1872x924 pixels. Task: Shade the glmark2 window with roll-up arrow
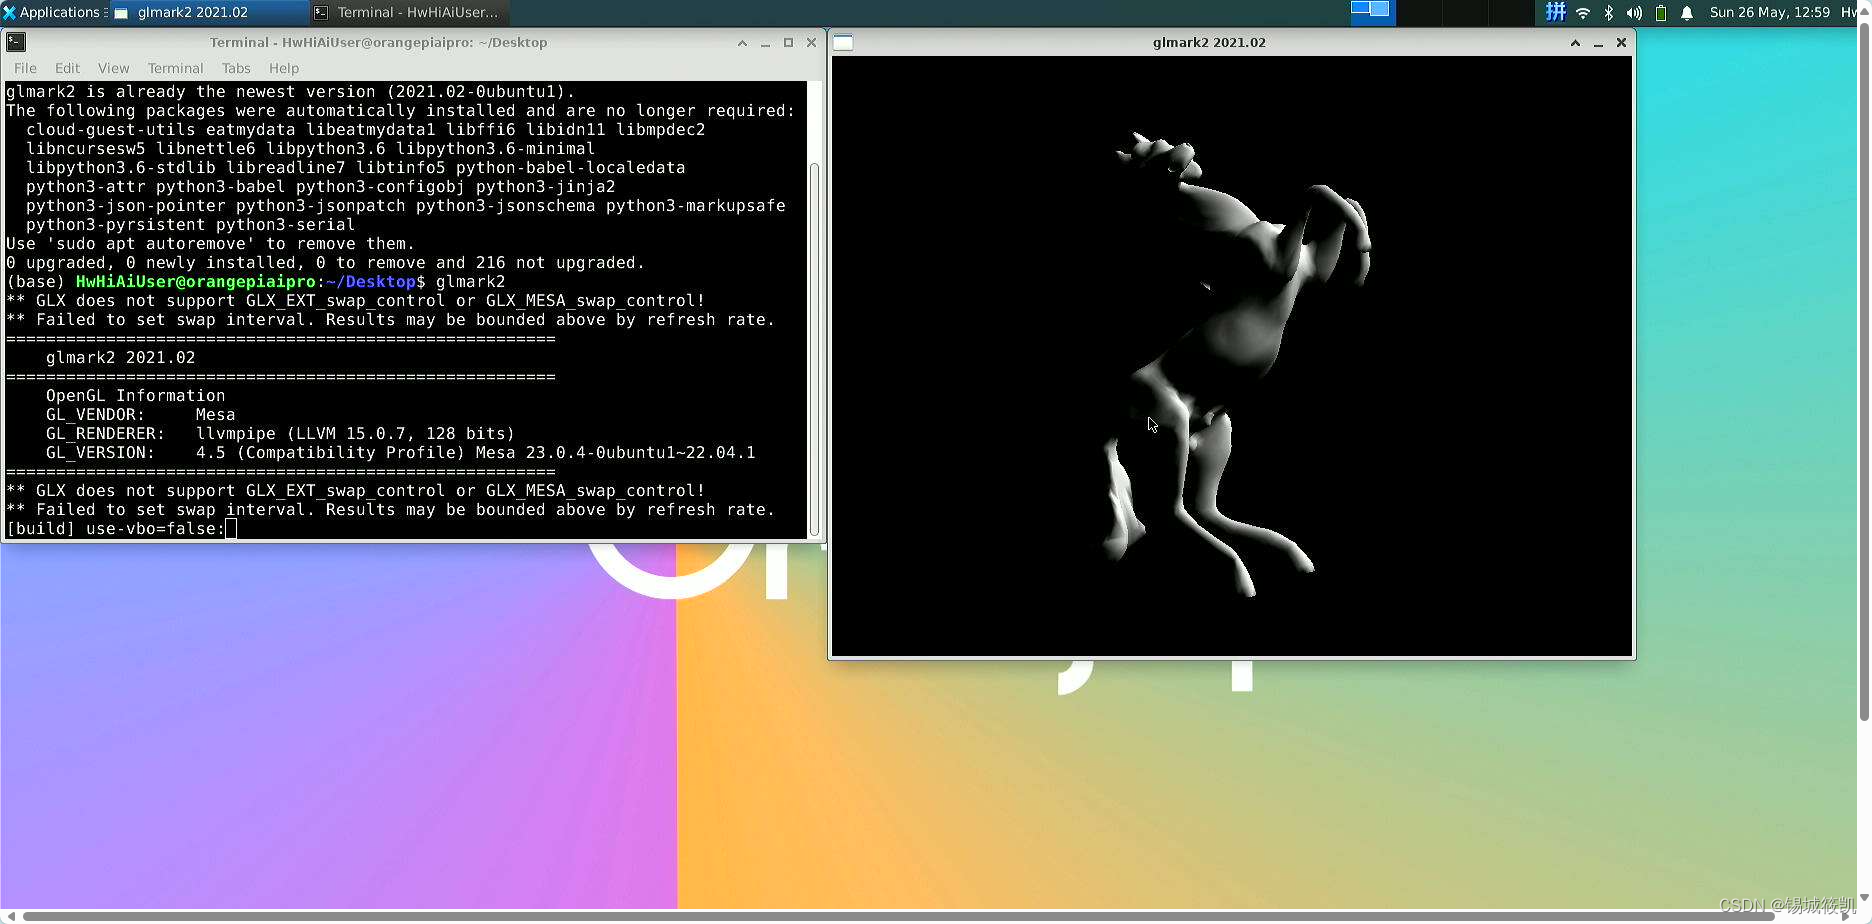[x=1575, y=43]
